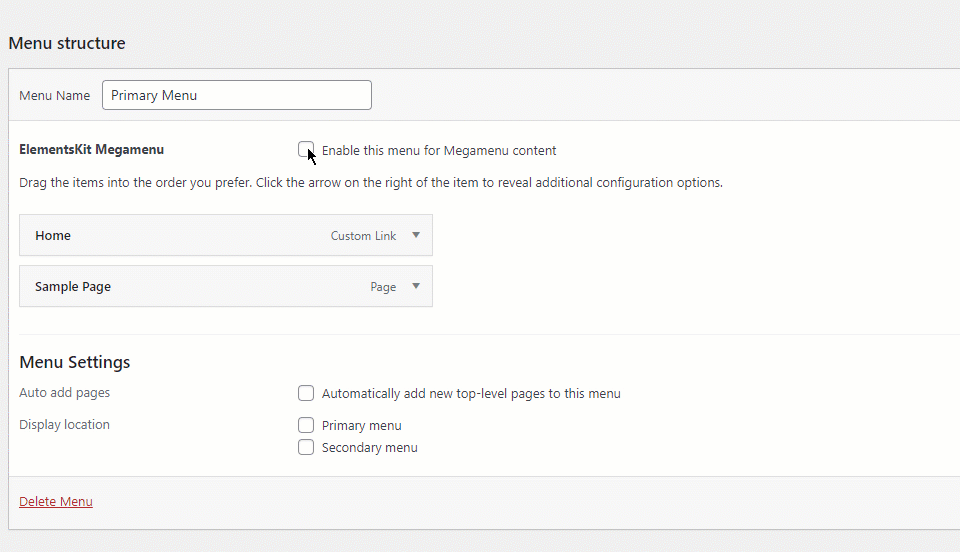960x552 pixels.
Task: Select the Home menu item title
Action: pos(53,236)
